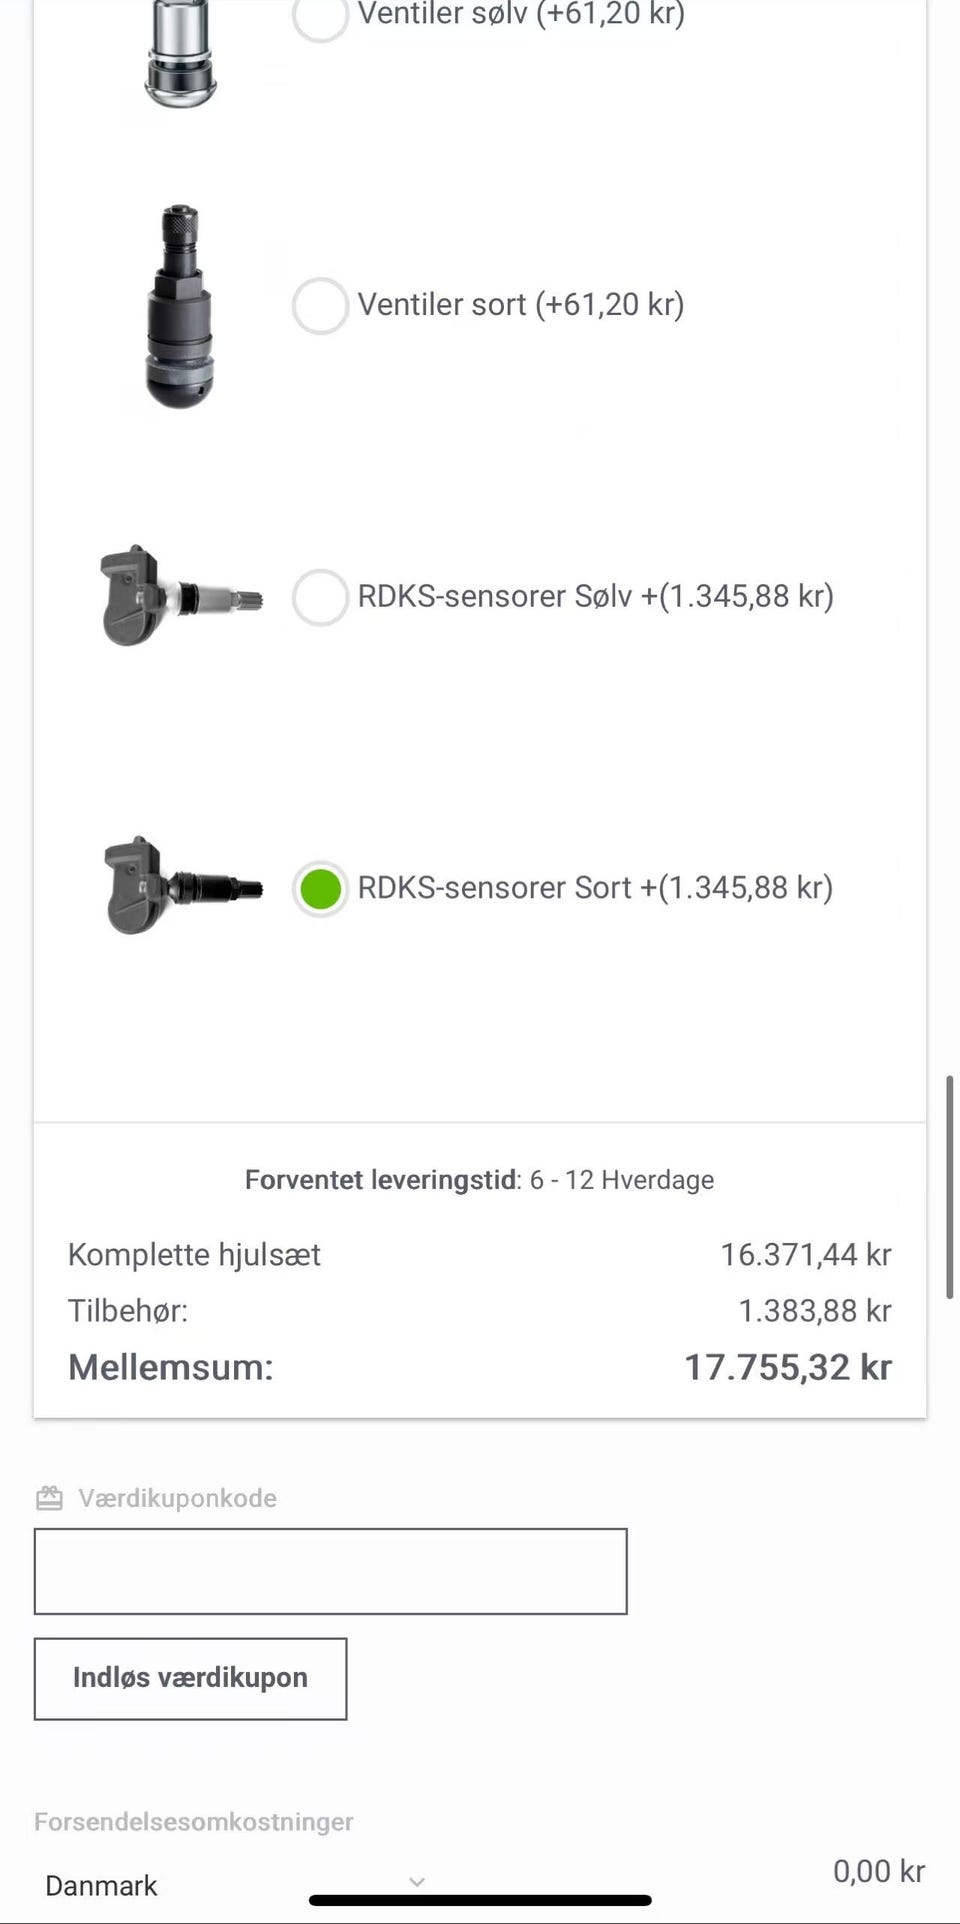Tap the home indicator bar
The height and width of the screenshot is (1924, 960).
[x=480, y=1900]
